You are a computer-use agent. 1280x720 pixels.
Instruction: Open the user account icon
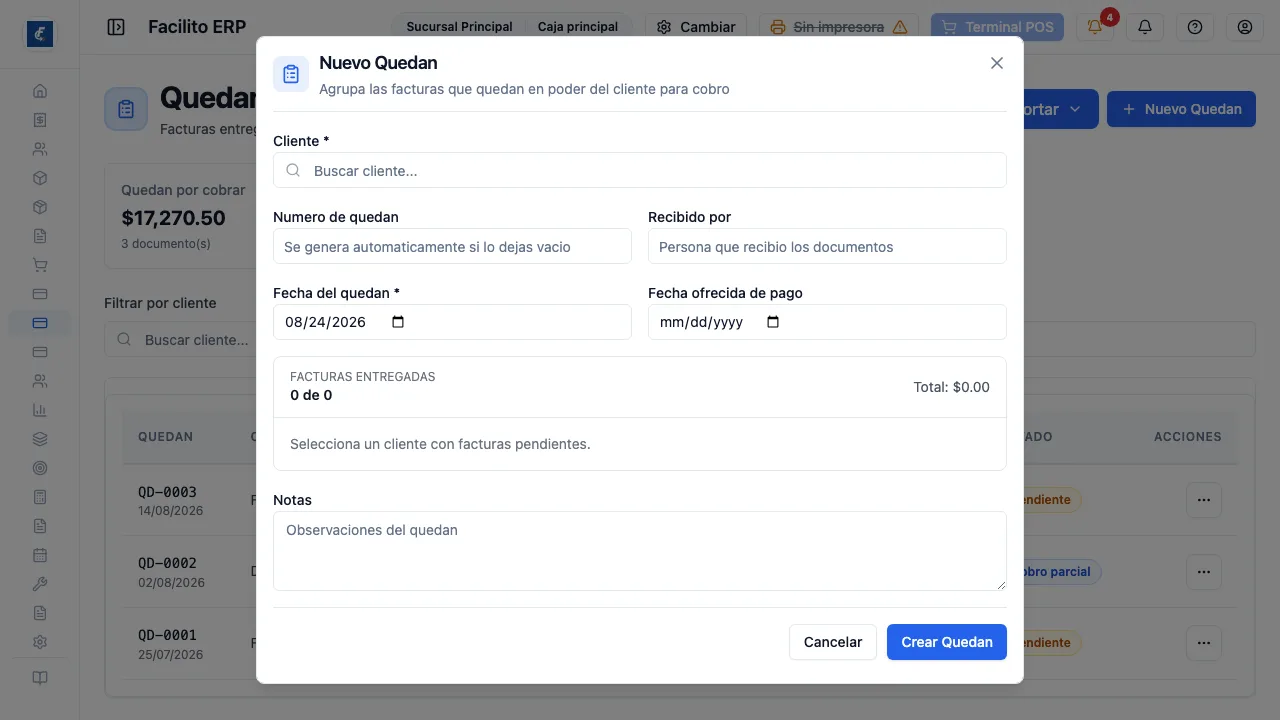(1245, 27)
